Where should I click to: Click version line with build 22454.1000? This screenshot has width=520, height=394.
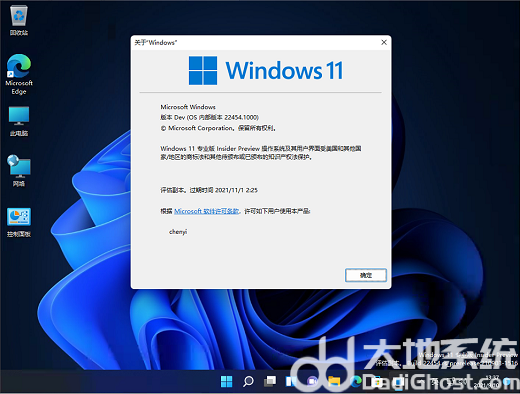click(x=210, y=117)
